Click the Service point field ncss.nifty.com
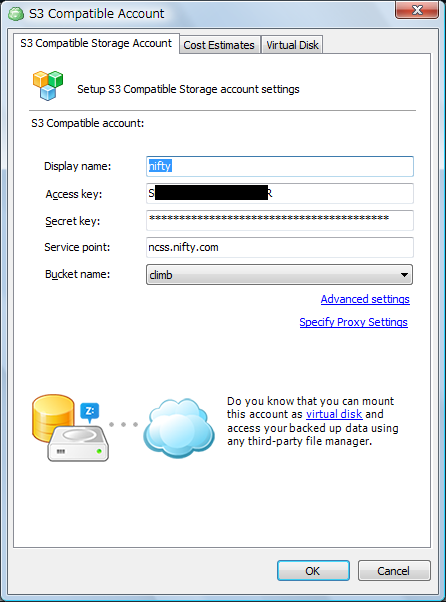This screenshot has width=446, height=602. point(280,247)
